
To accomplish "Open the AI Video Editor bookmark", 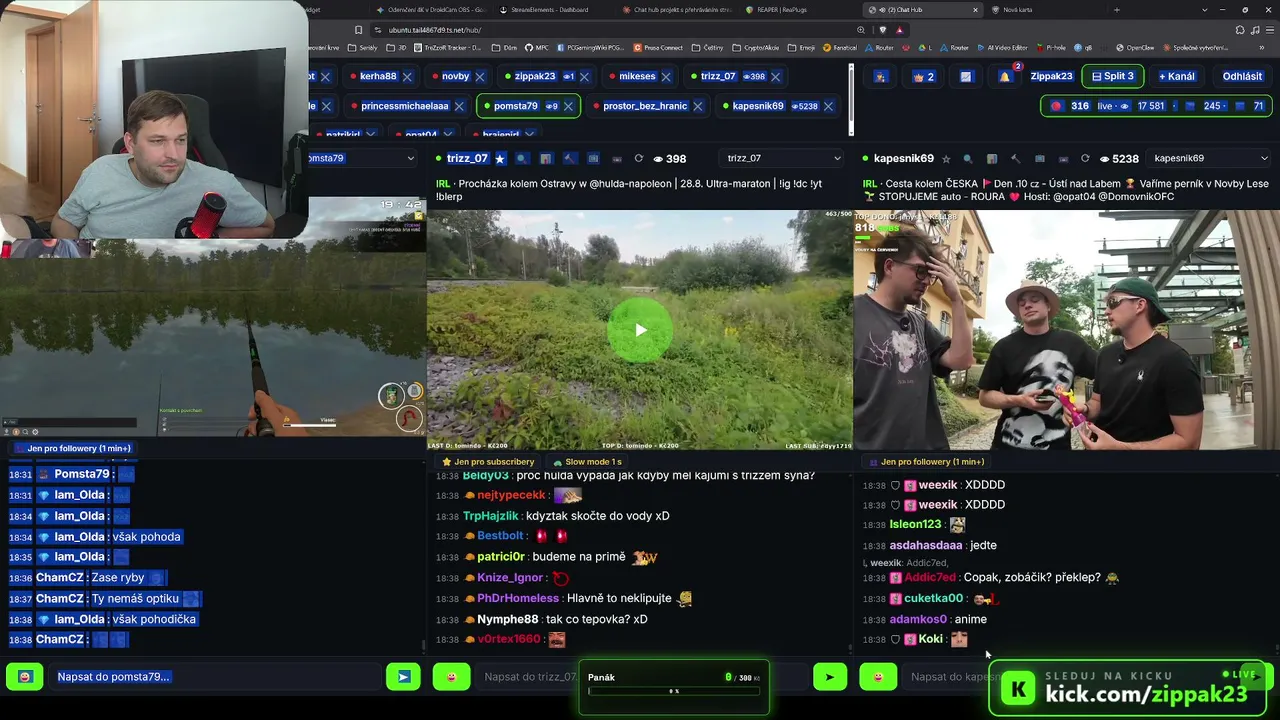I will (1002, 48).
